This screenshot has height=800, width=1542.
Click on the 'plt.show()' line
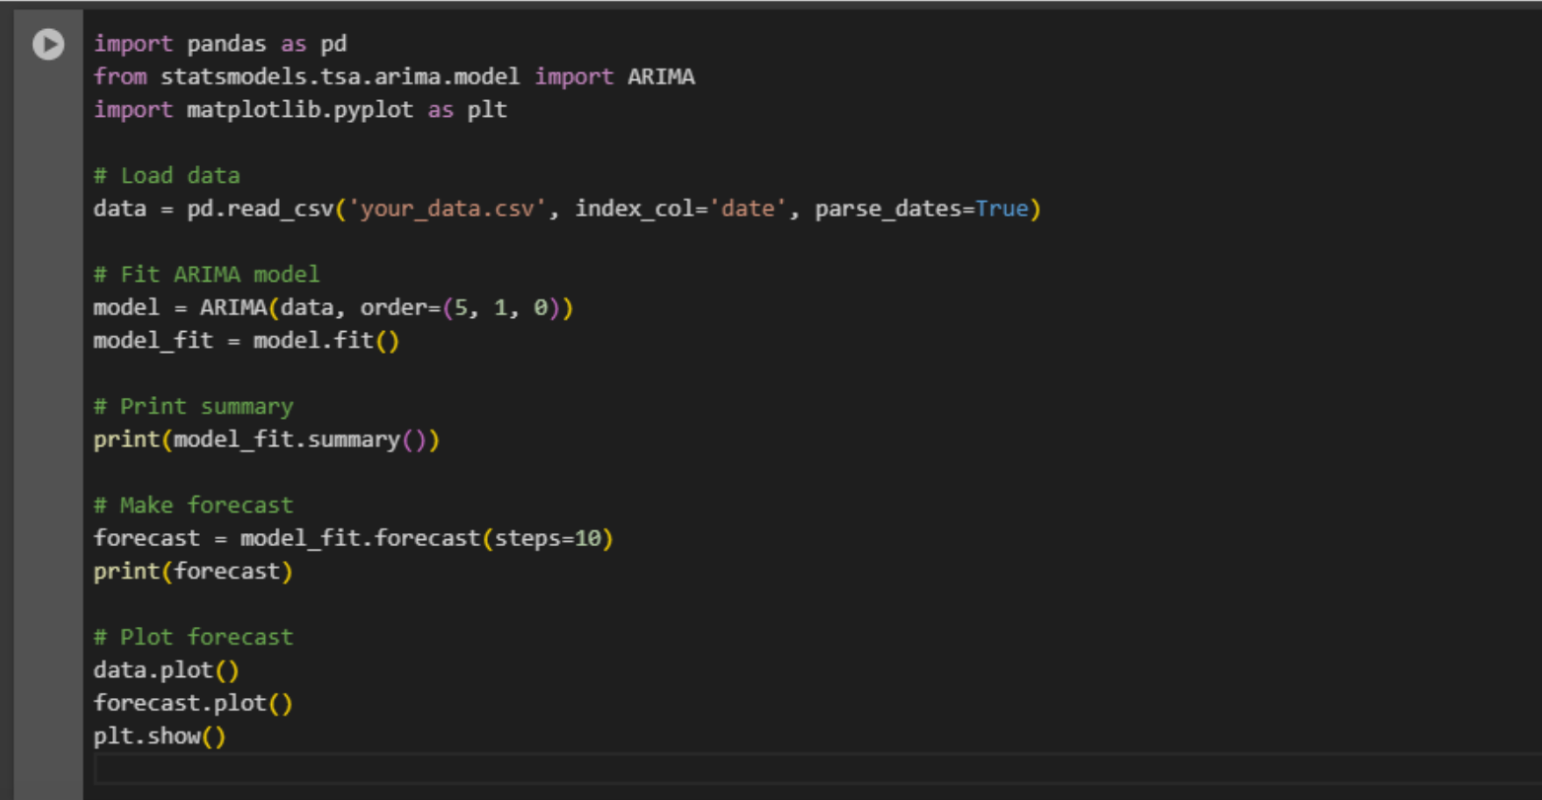click(x=160, y=737)
